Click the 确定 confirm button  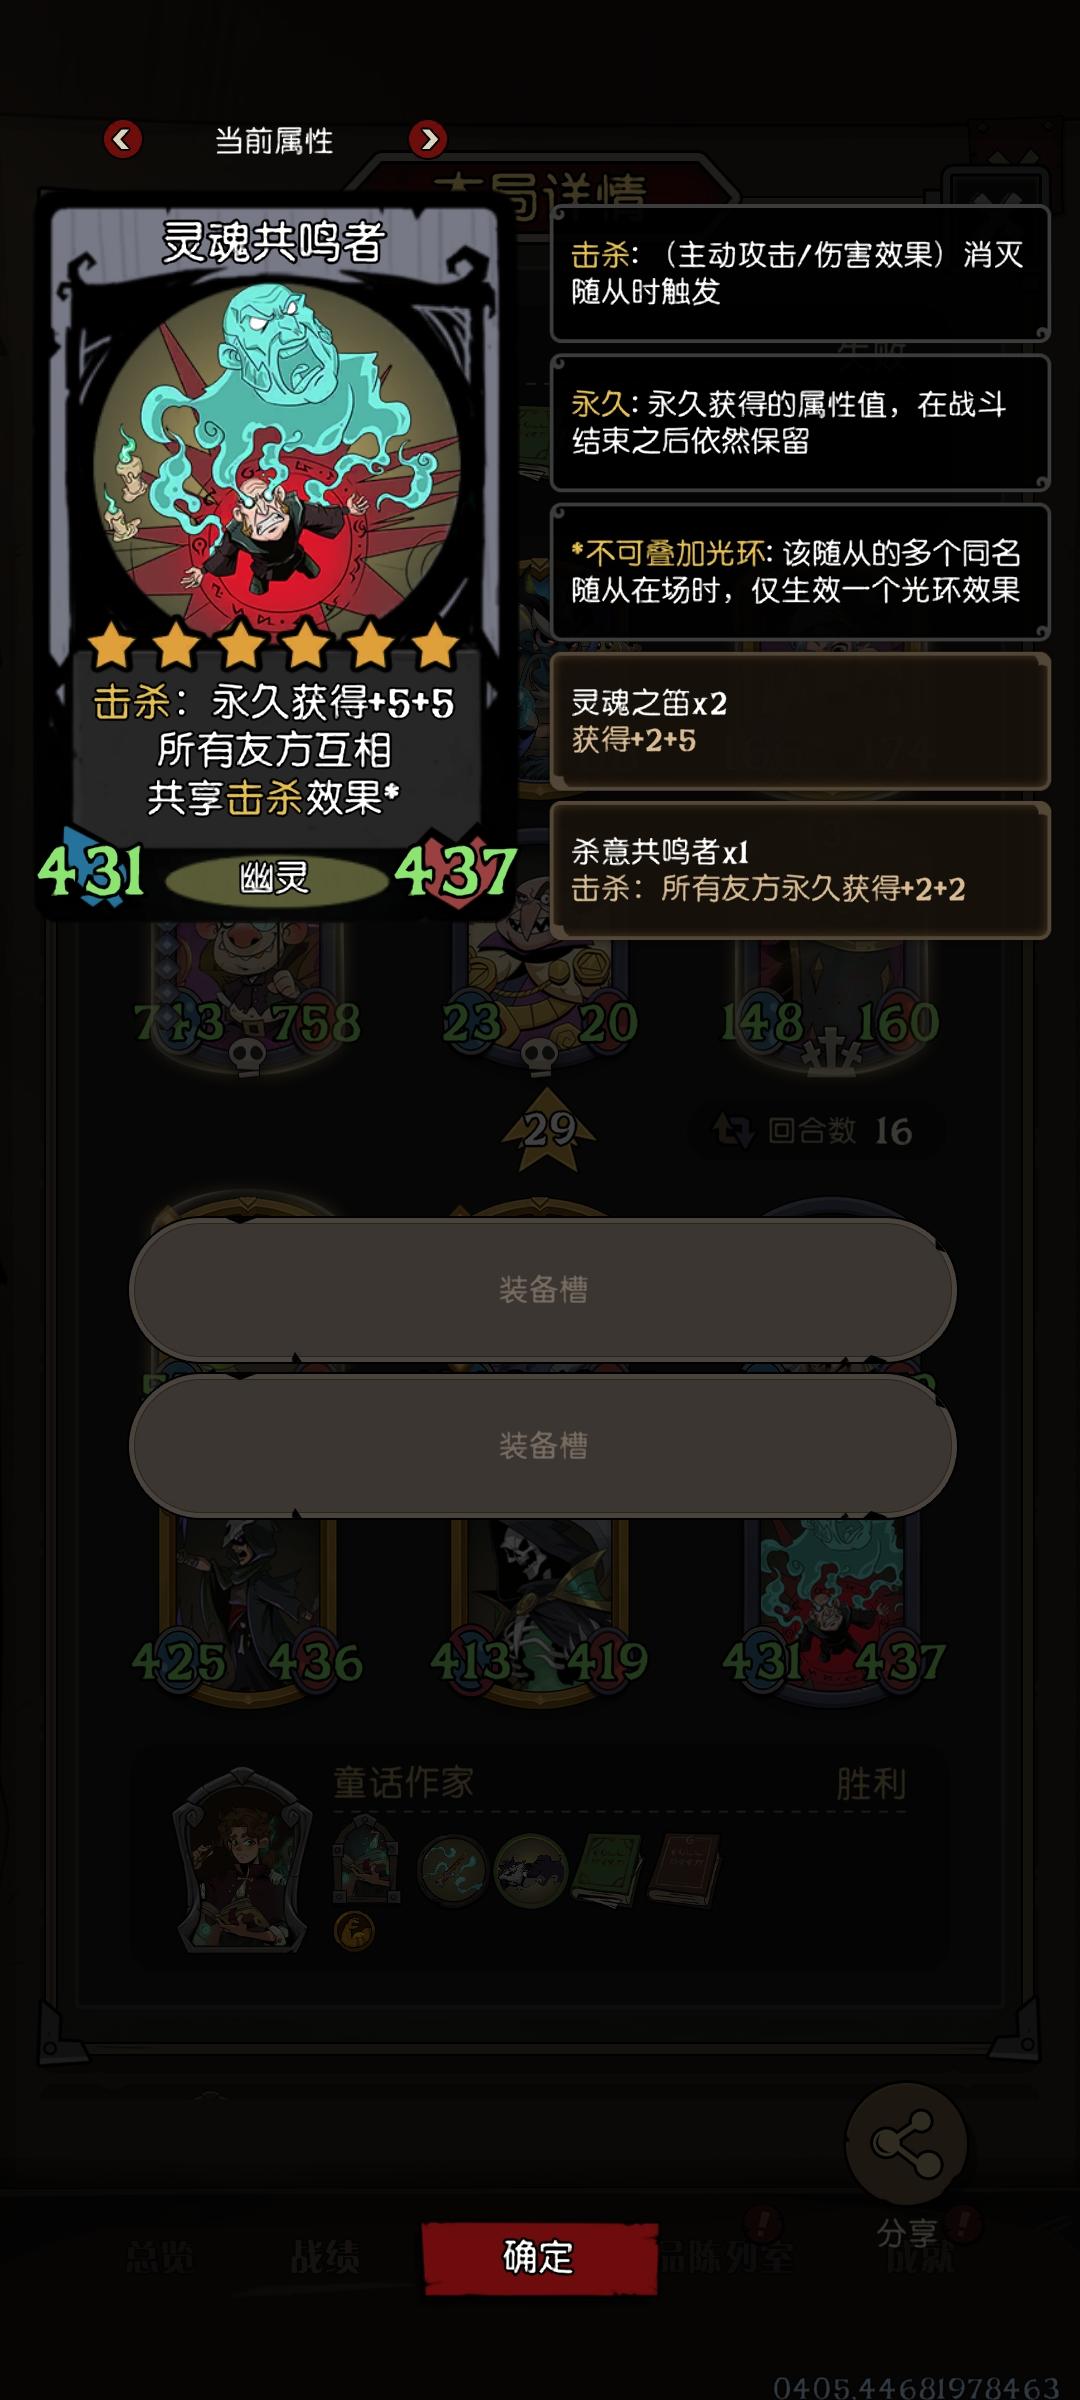click(x=539, y=2257)
